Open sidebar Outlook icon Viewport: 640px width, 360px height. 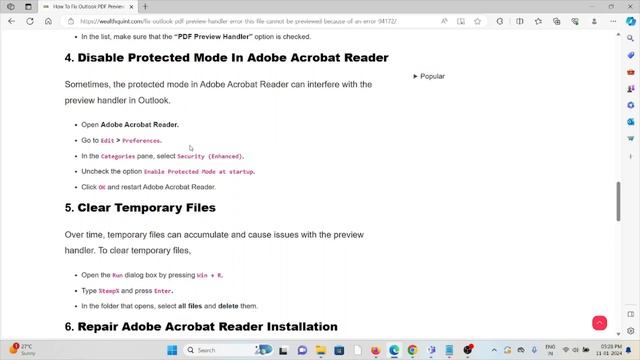tap(631, 122)
